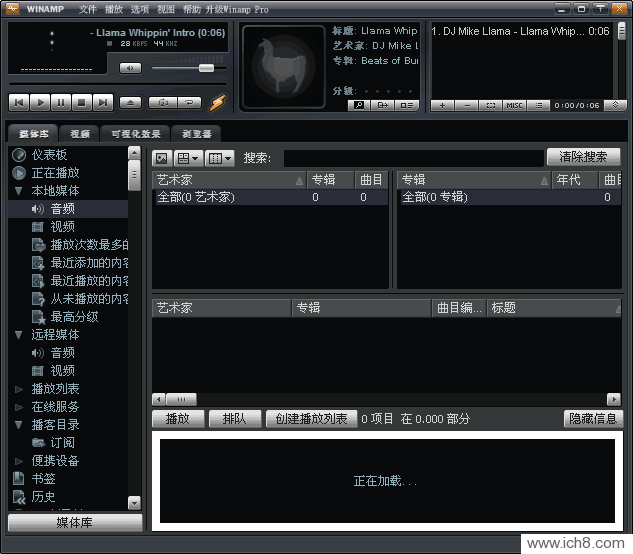Mute audio with the speaker button
The height and width of the screenshot is (554, 633).
pos(130,68)
